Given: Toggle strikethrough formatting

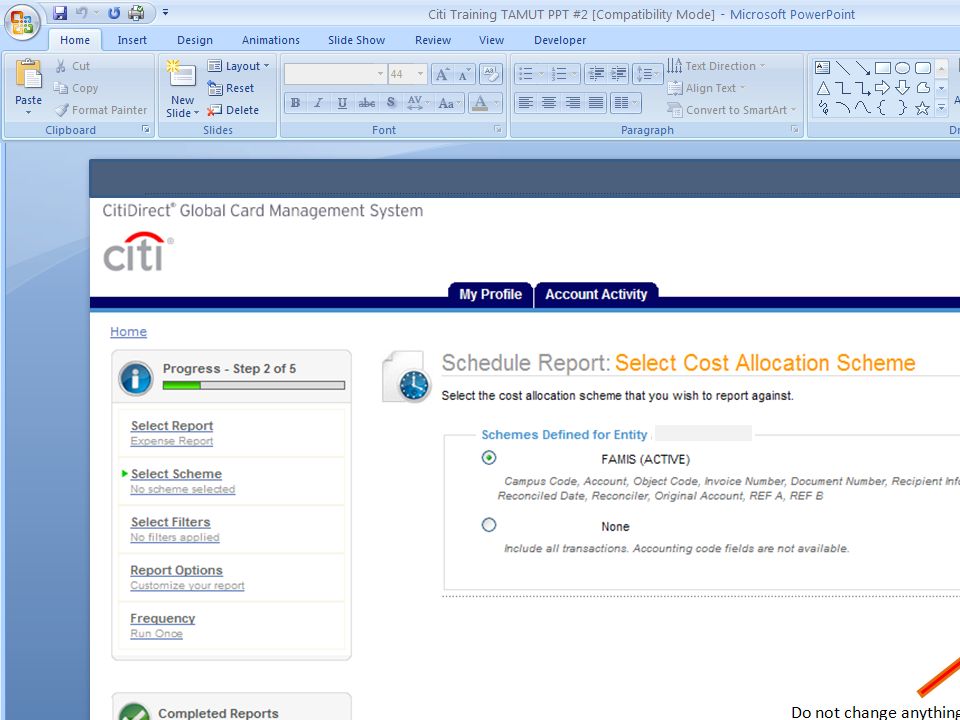Looking at the screenshot, I should (367, 103).
